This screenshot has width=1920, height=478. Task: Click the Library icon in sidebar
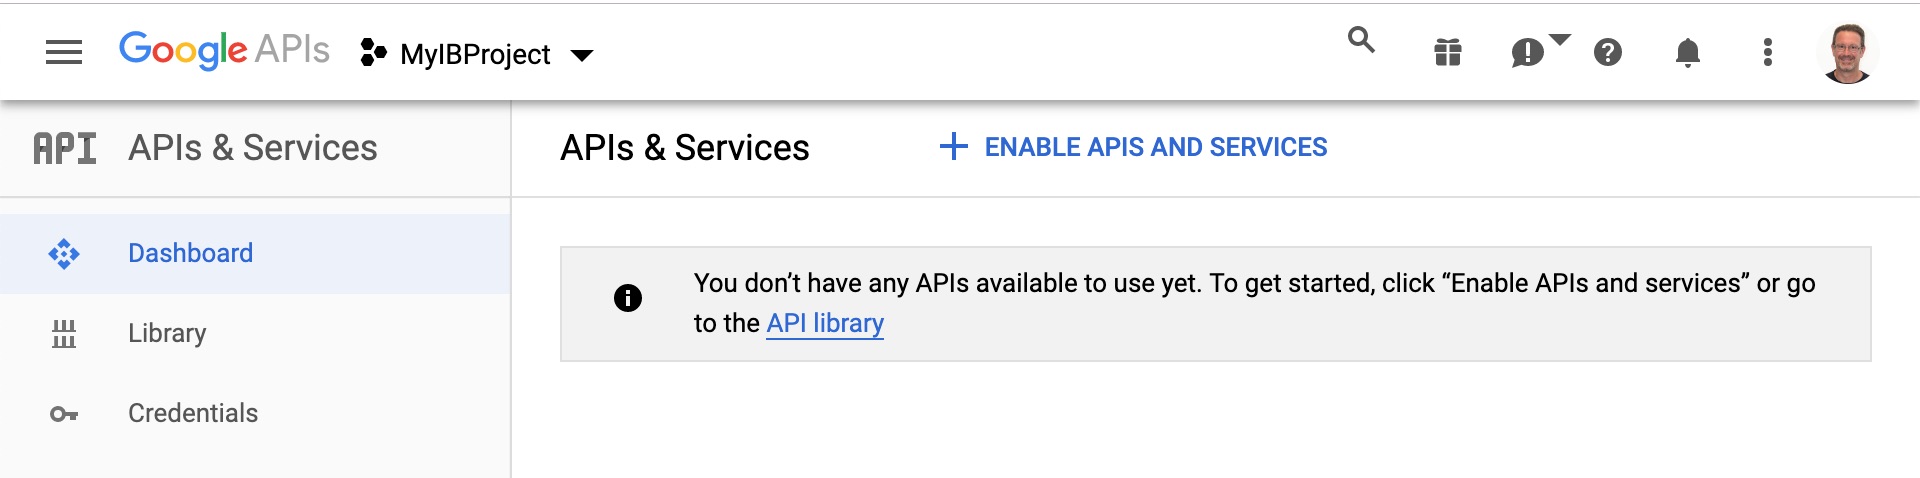point(64,333)
